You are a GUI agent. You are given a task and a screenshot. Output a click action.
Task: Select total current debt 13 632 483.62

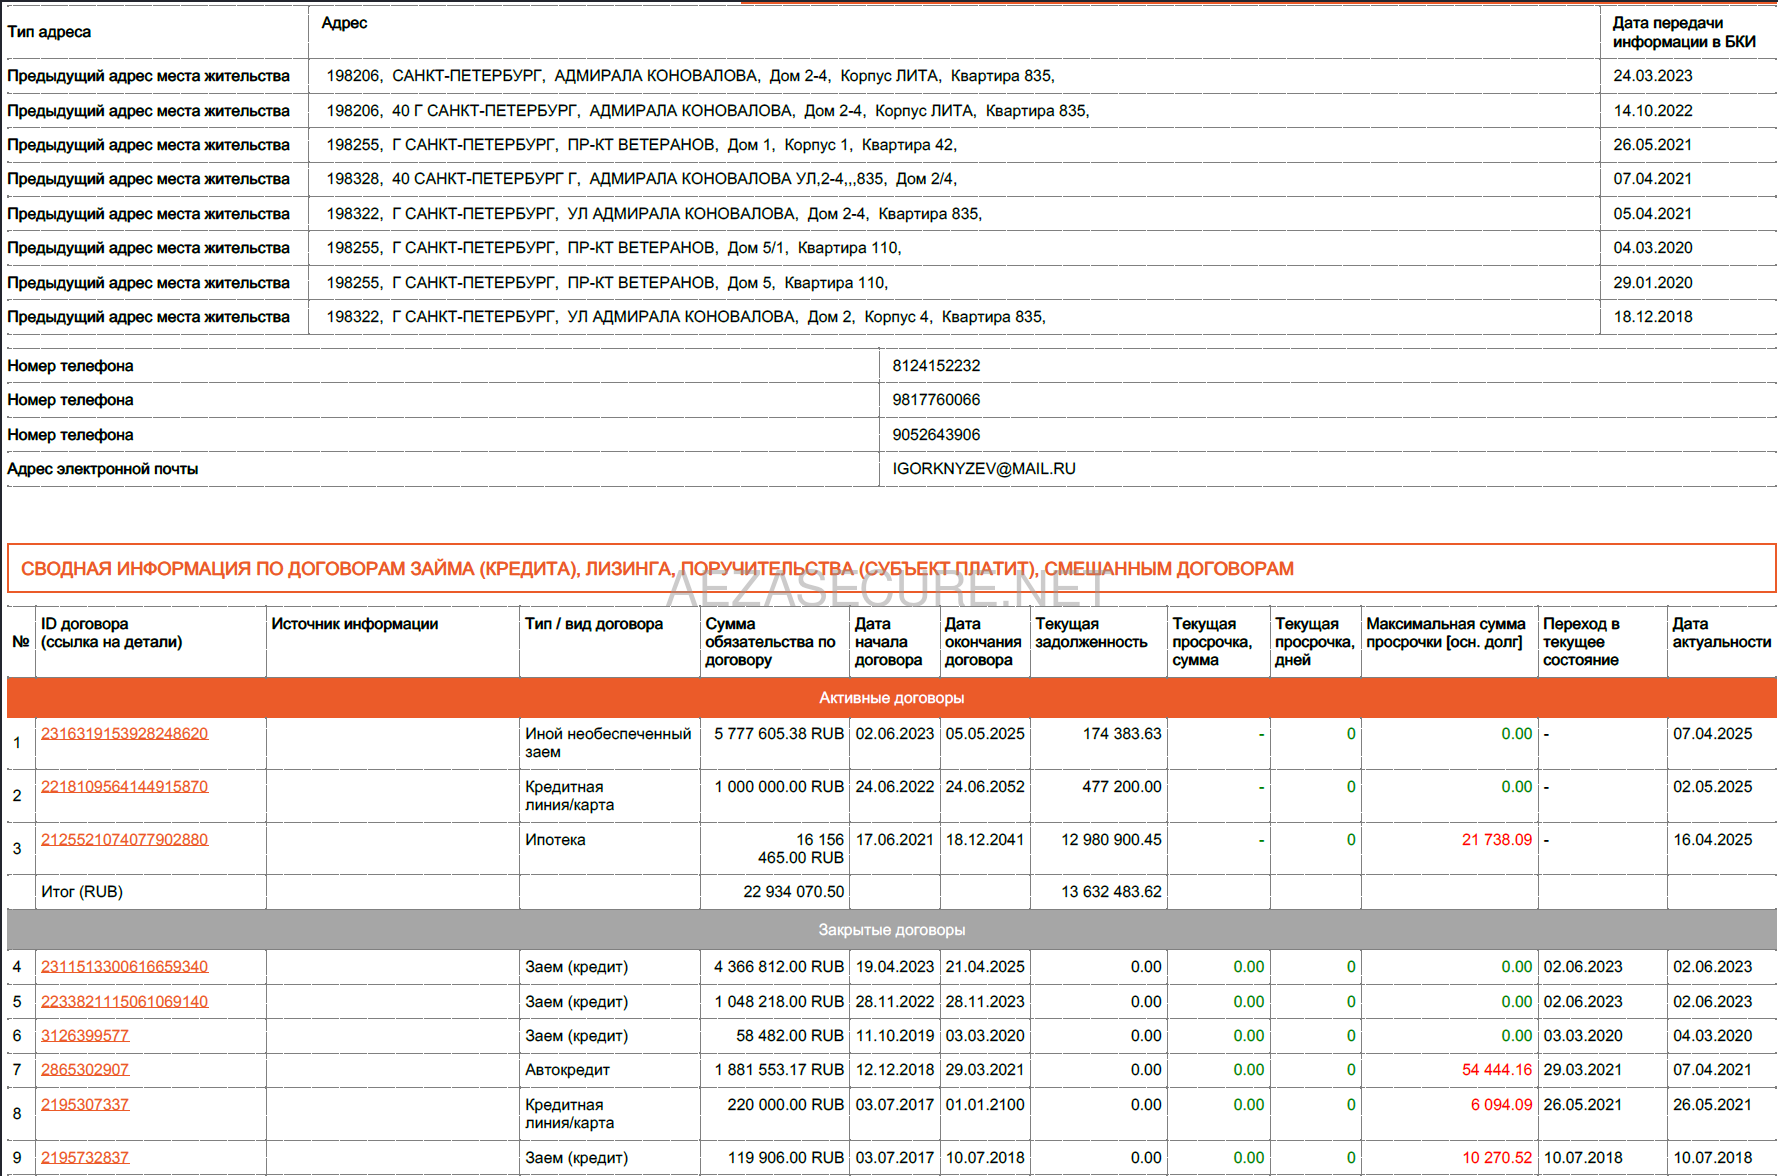pos(1112,892)
